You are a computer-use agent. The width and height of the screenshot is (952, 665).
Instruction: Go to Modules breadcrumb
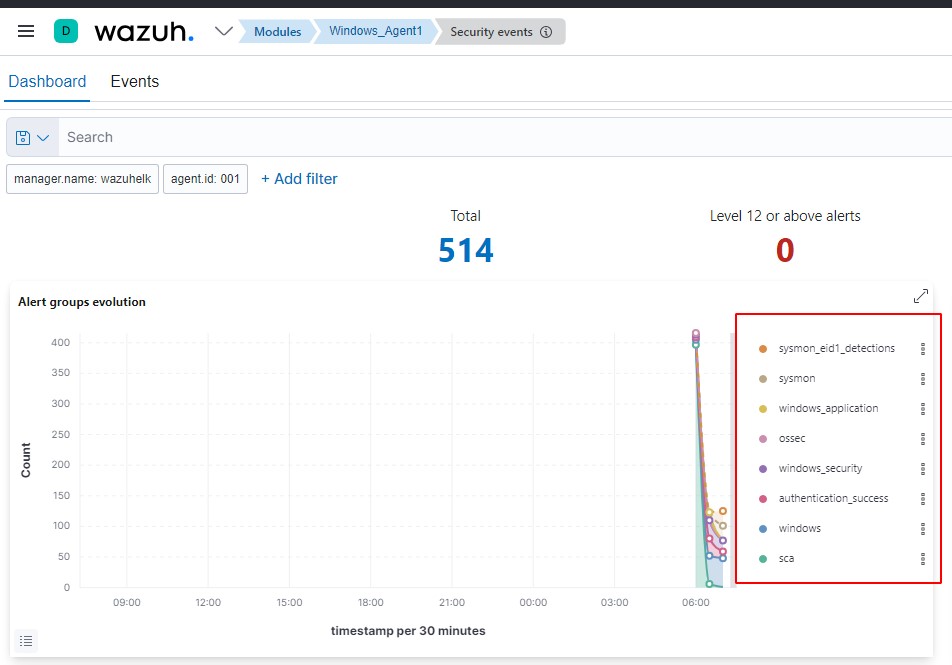point(277,32)
